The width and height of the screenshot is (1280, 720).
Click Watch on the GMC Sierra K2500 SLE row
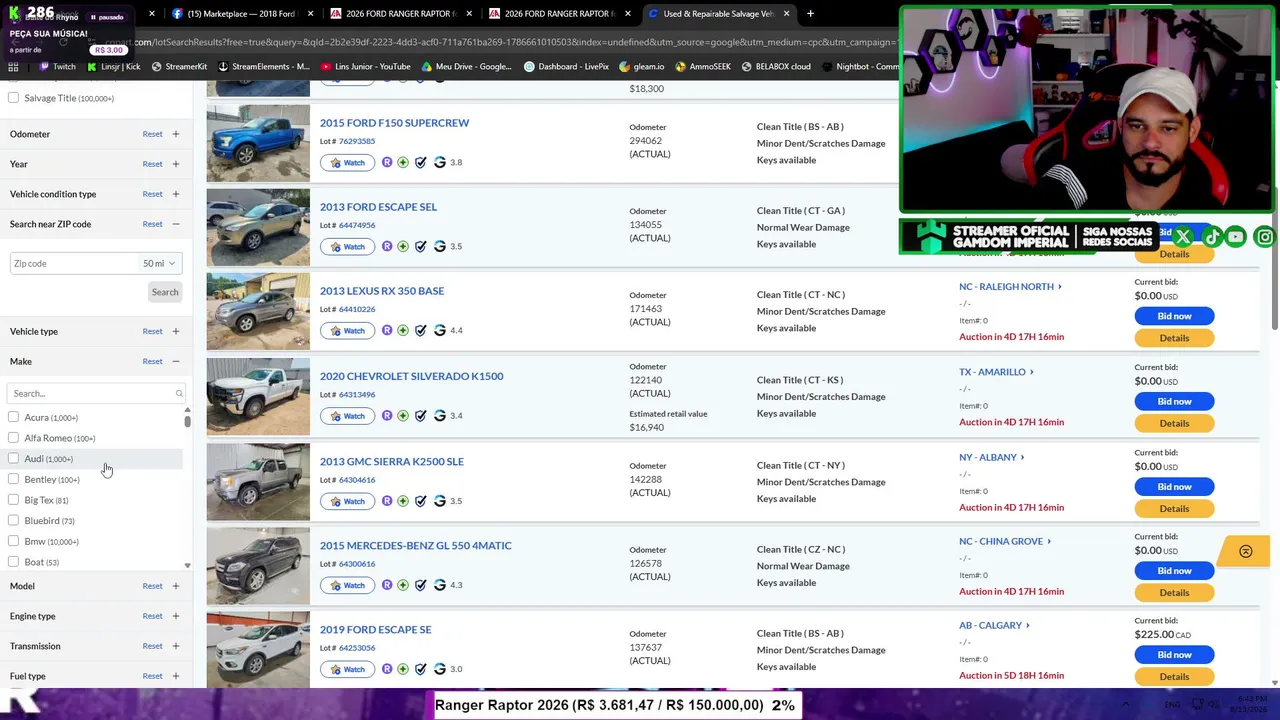coord(348,501)
